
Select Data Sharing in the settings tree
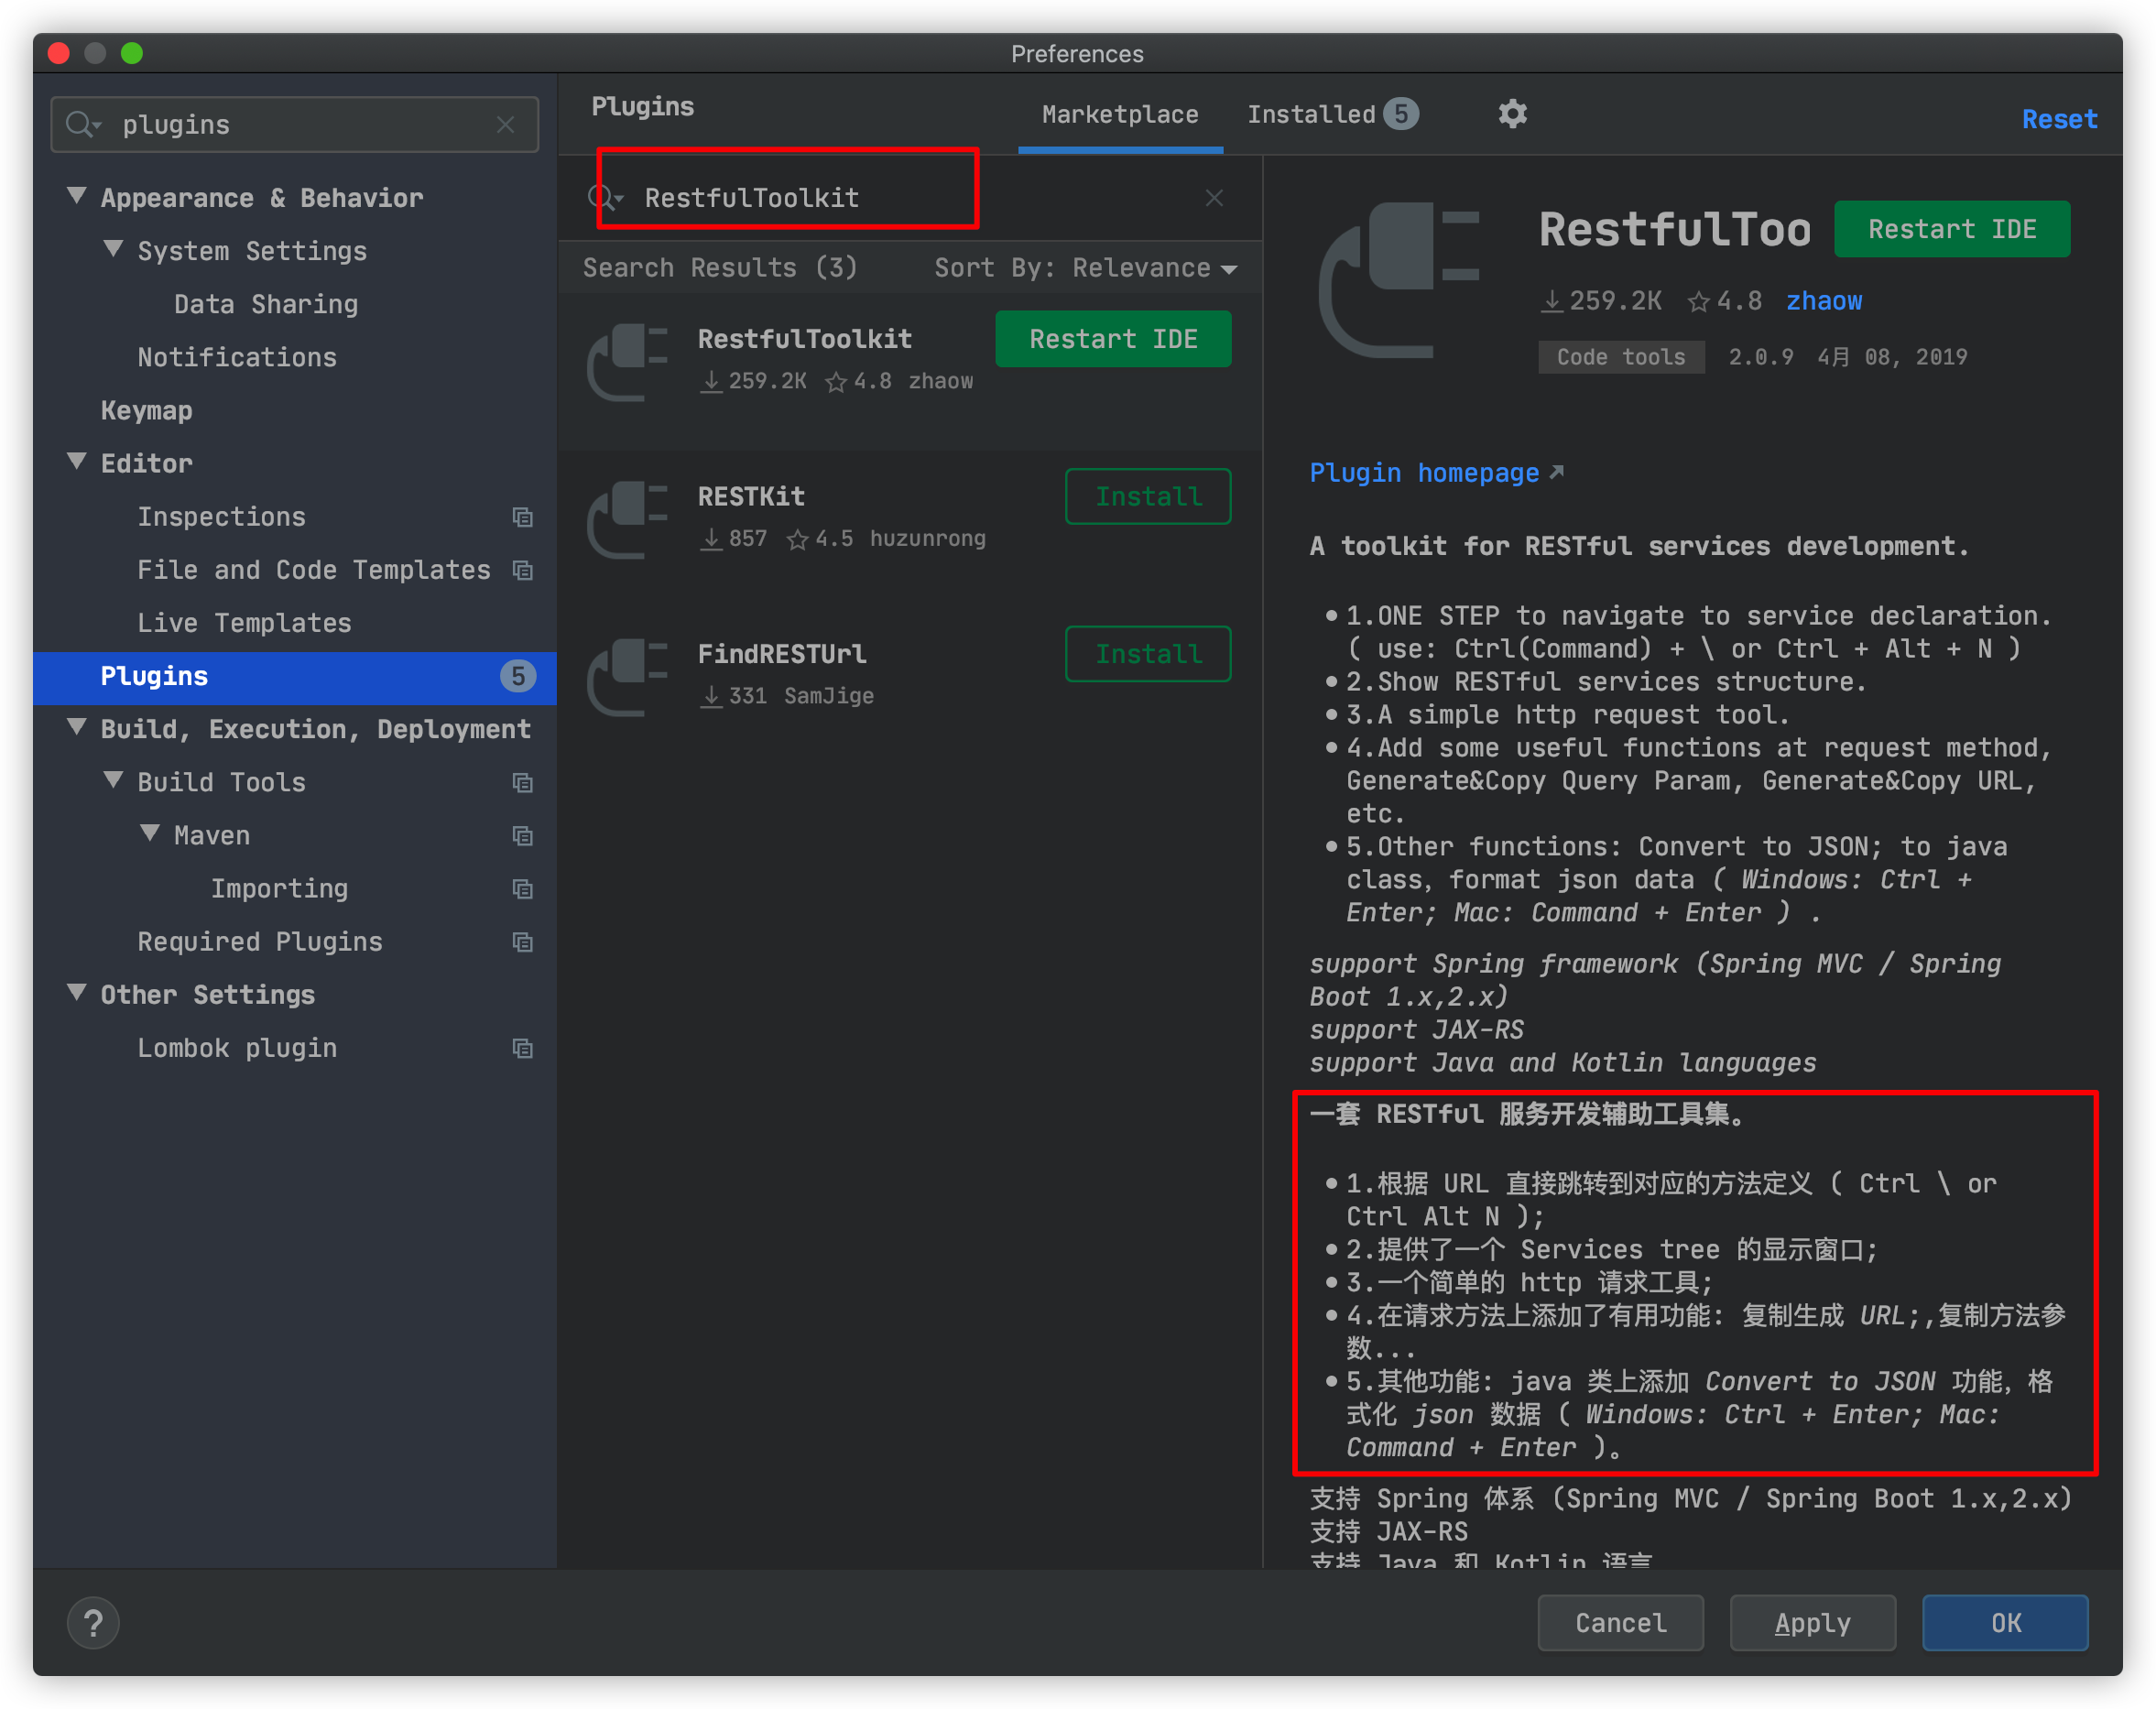click(266, 304)
